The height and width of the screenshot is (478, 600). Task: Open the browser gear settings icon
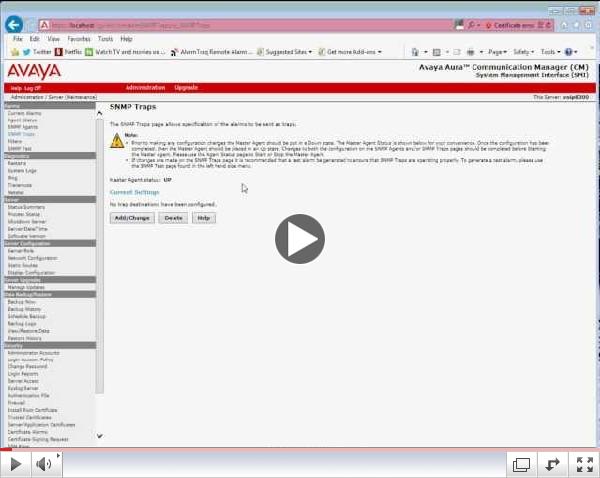tap(589, 25)
